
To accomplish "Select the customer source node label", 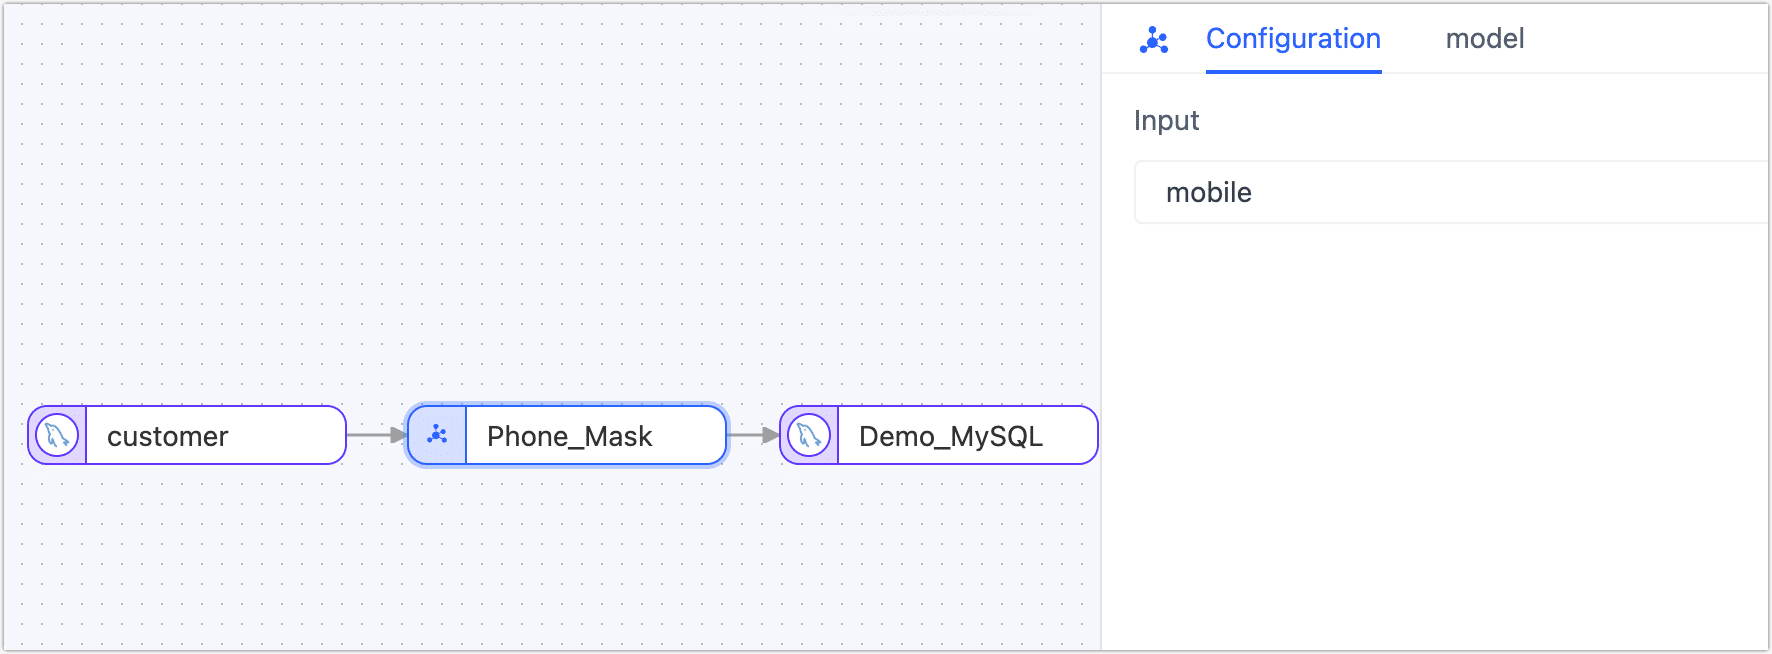I will pos(168,437).
